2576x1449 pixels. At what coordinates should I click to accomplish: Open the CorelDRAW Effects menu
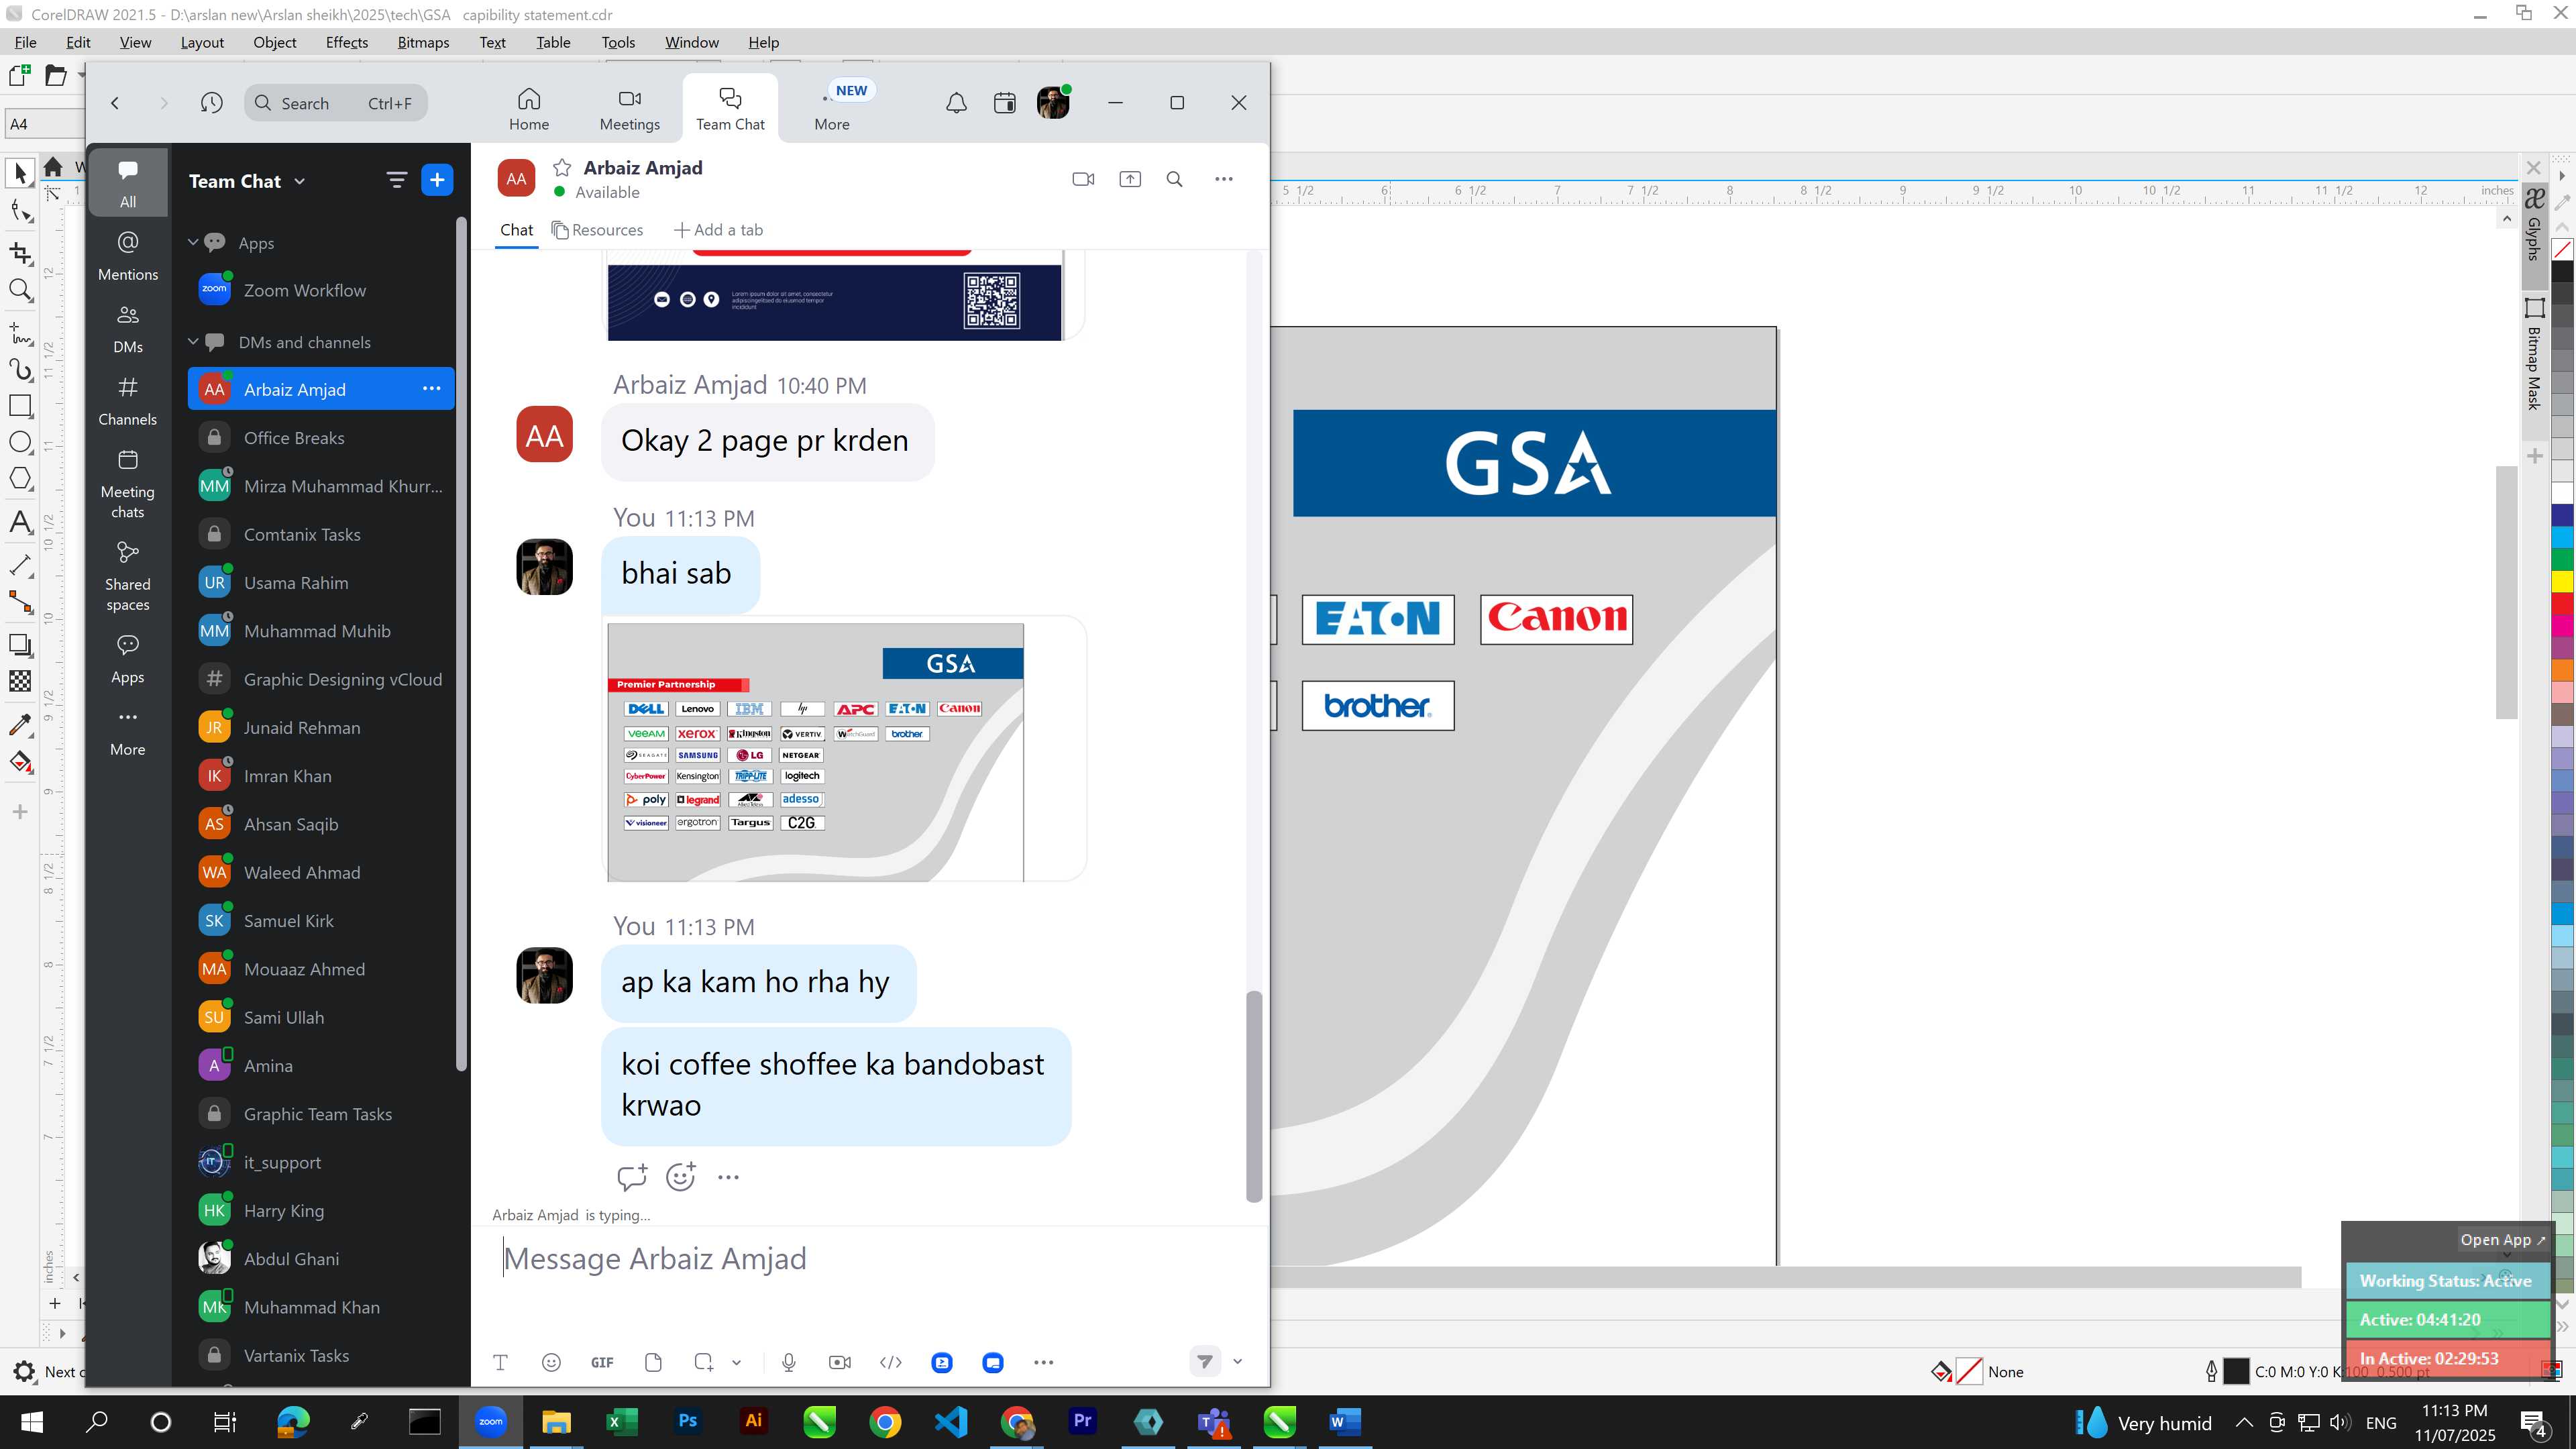[346, 42]
